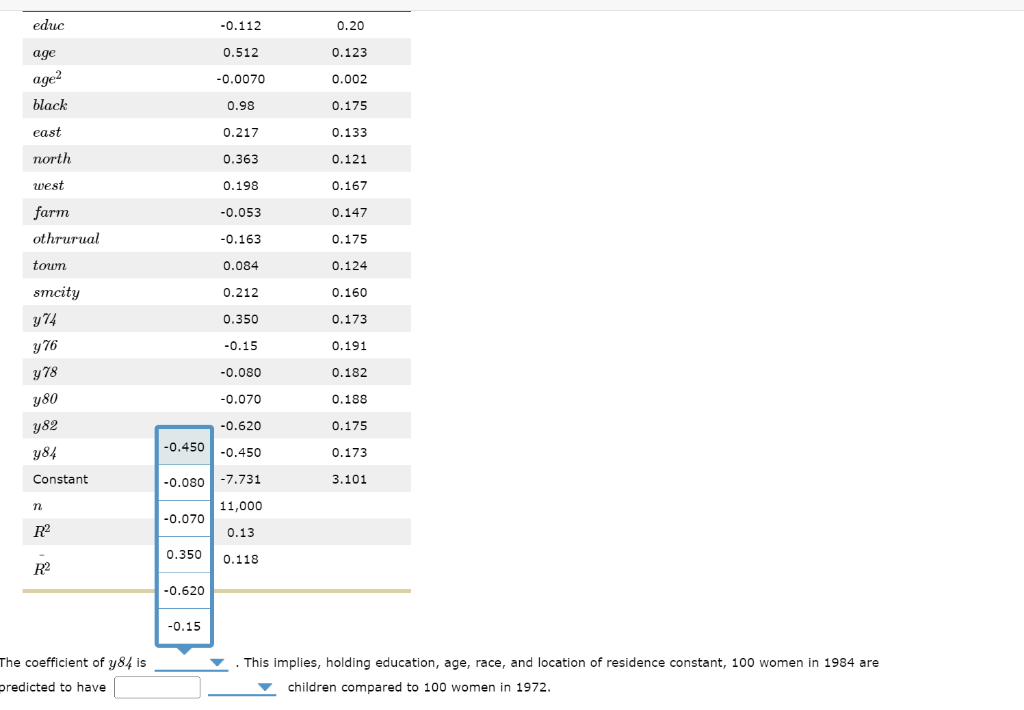Select -0.080 from the open dropdown
This screenshot has width=1024, height=710.
[184, 483]
